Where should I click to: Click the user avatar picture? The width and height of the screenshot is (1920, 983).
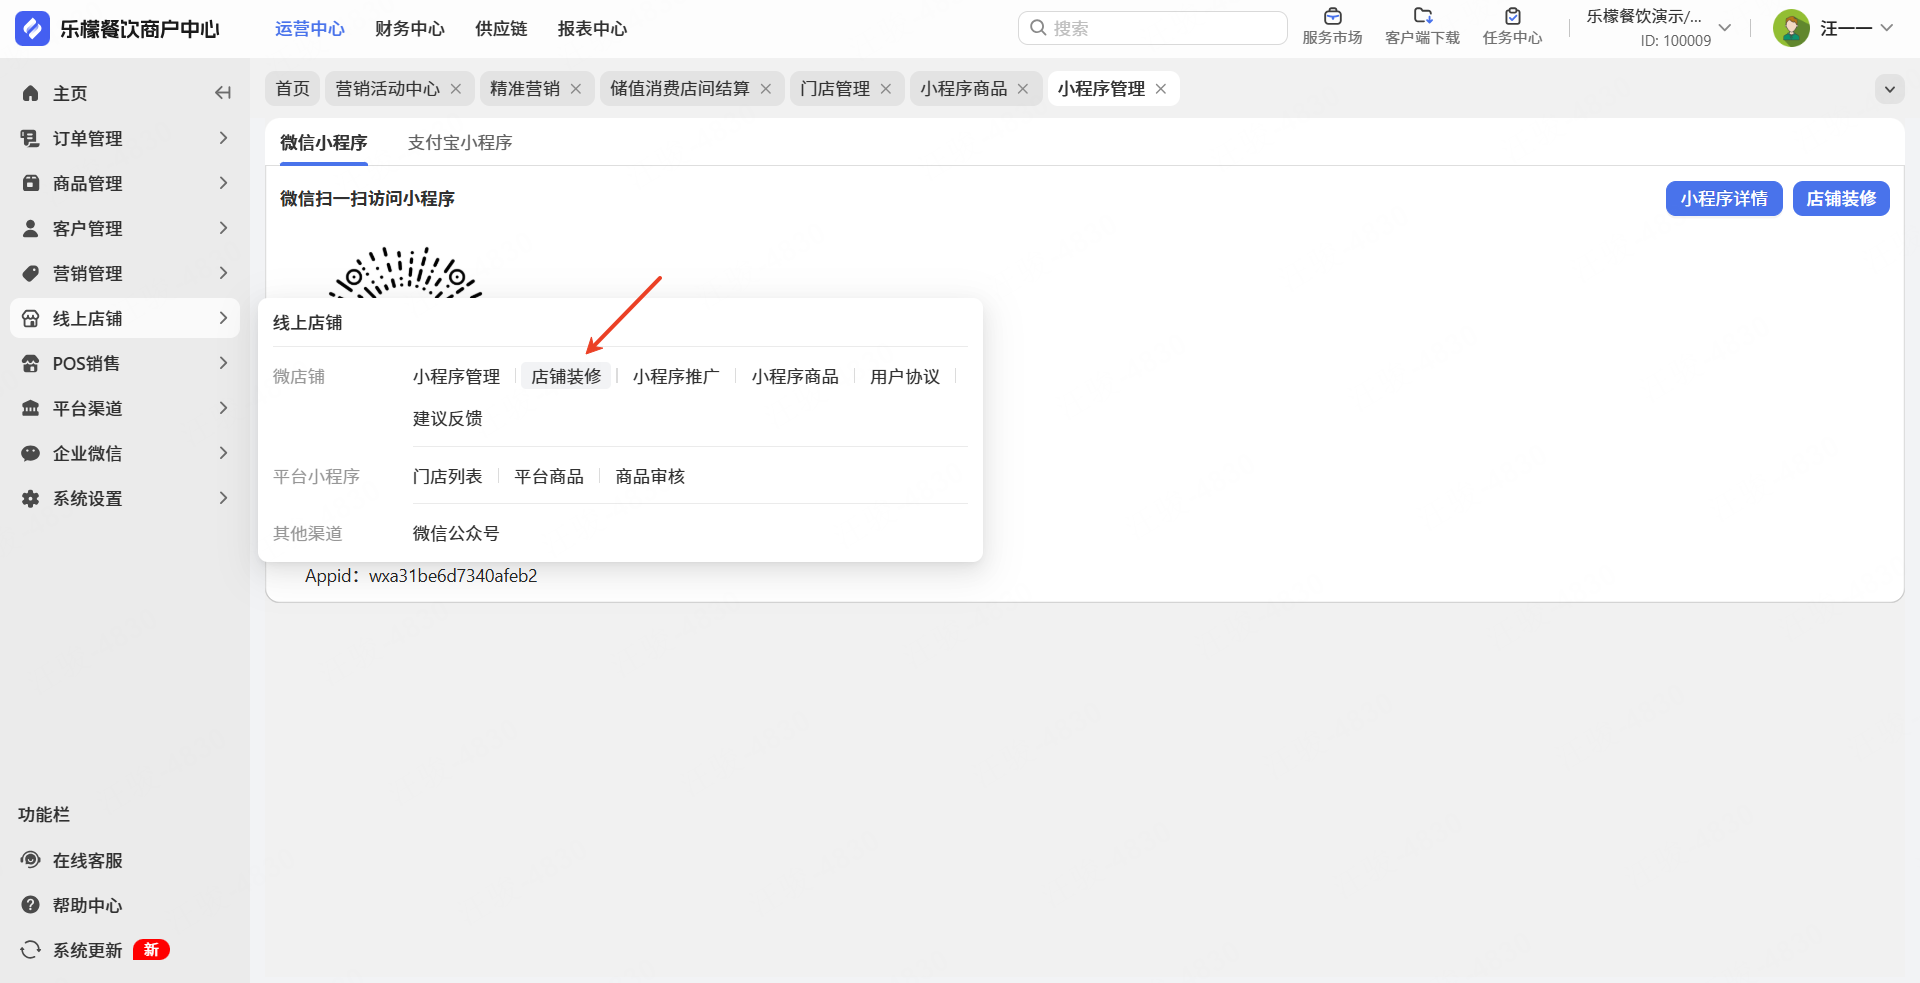1791,28
